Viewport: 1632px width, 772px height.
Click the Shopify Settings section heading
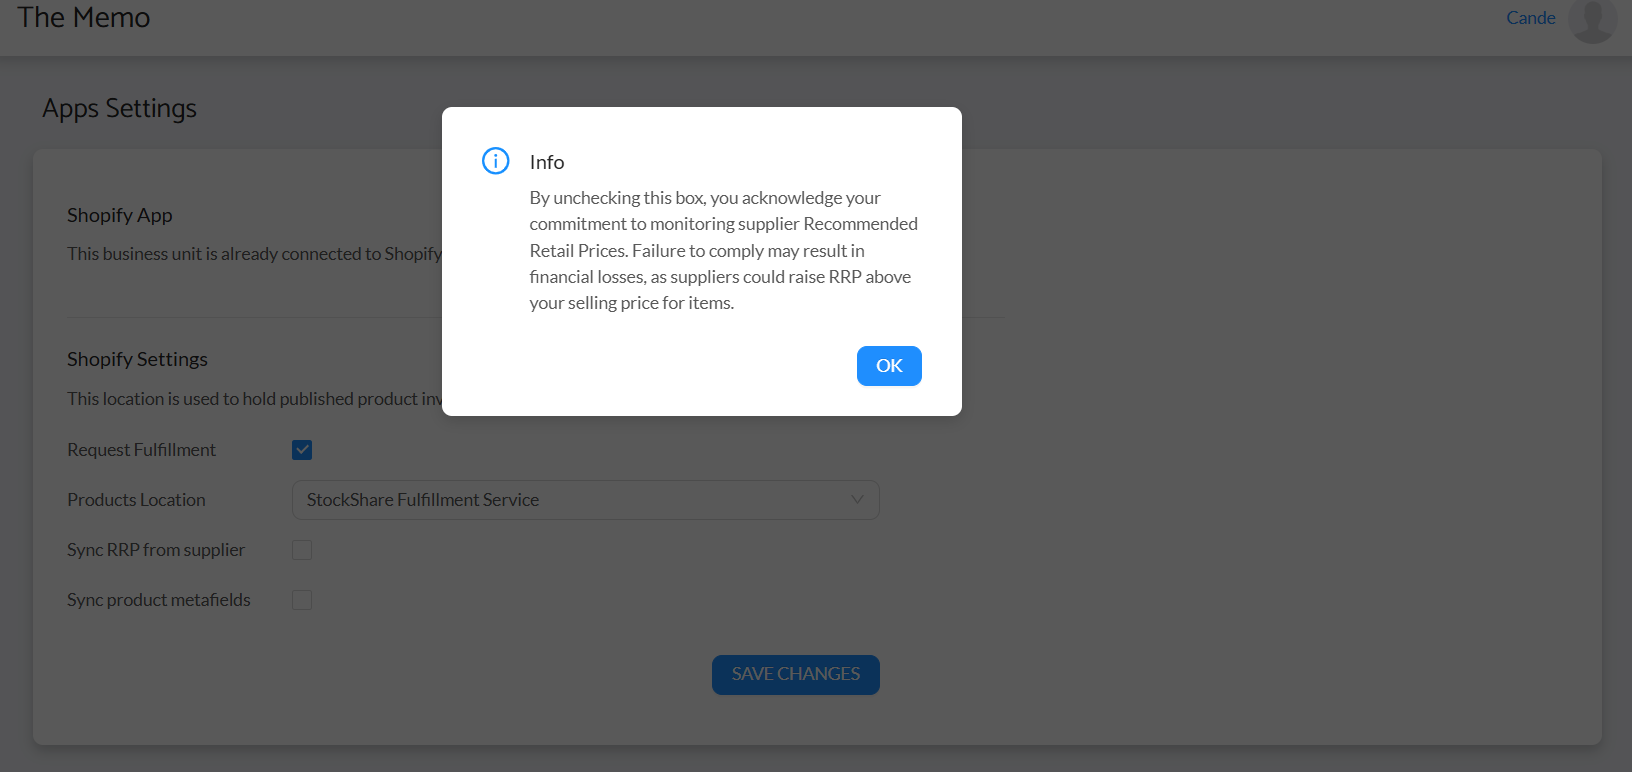pos(137,359)
